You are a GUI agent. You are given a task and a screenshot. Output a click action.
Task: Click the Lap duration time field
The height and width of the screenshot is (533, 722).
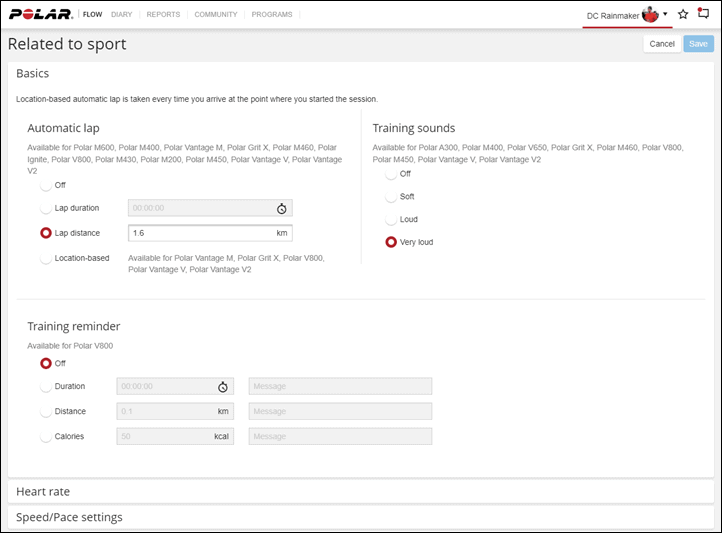(210, 208)
